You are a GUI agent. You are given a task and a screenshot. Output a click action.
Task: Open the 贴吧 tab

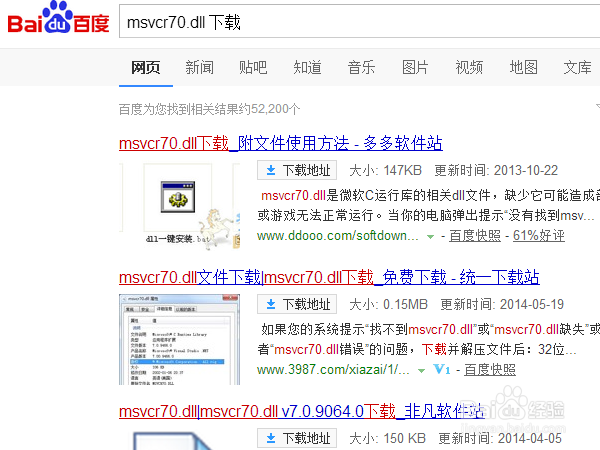(253, 68)
